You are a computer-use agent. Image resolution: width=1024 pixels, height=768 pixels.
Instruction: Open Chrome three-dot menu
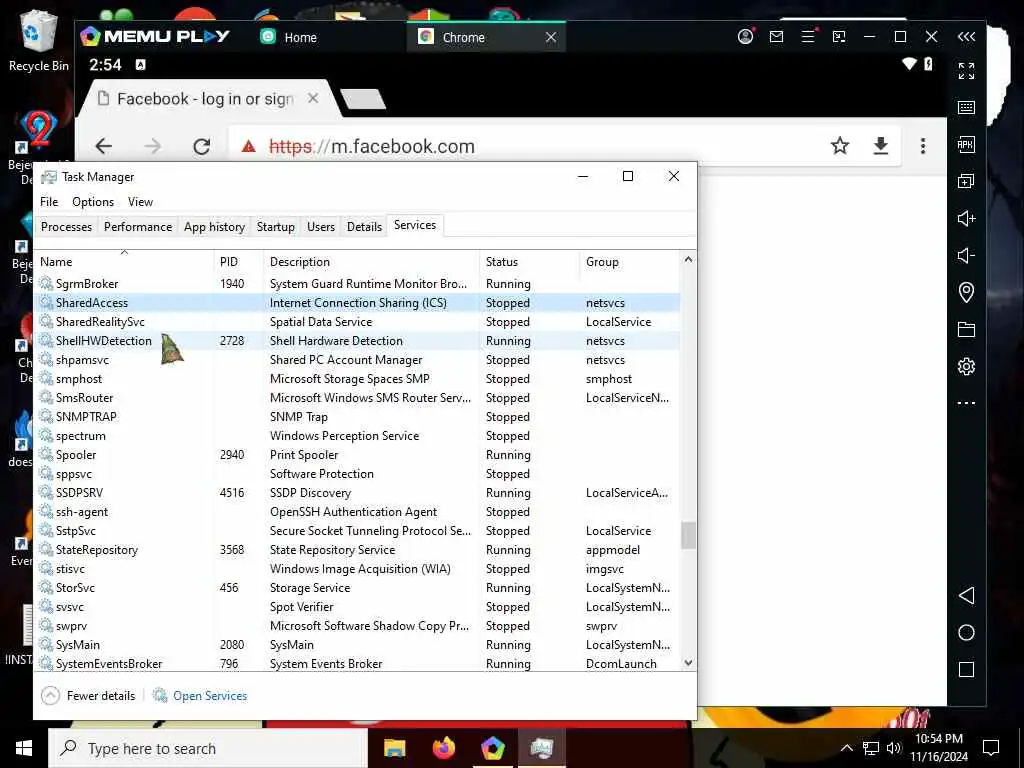923,146
